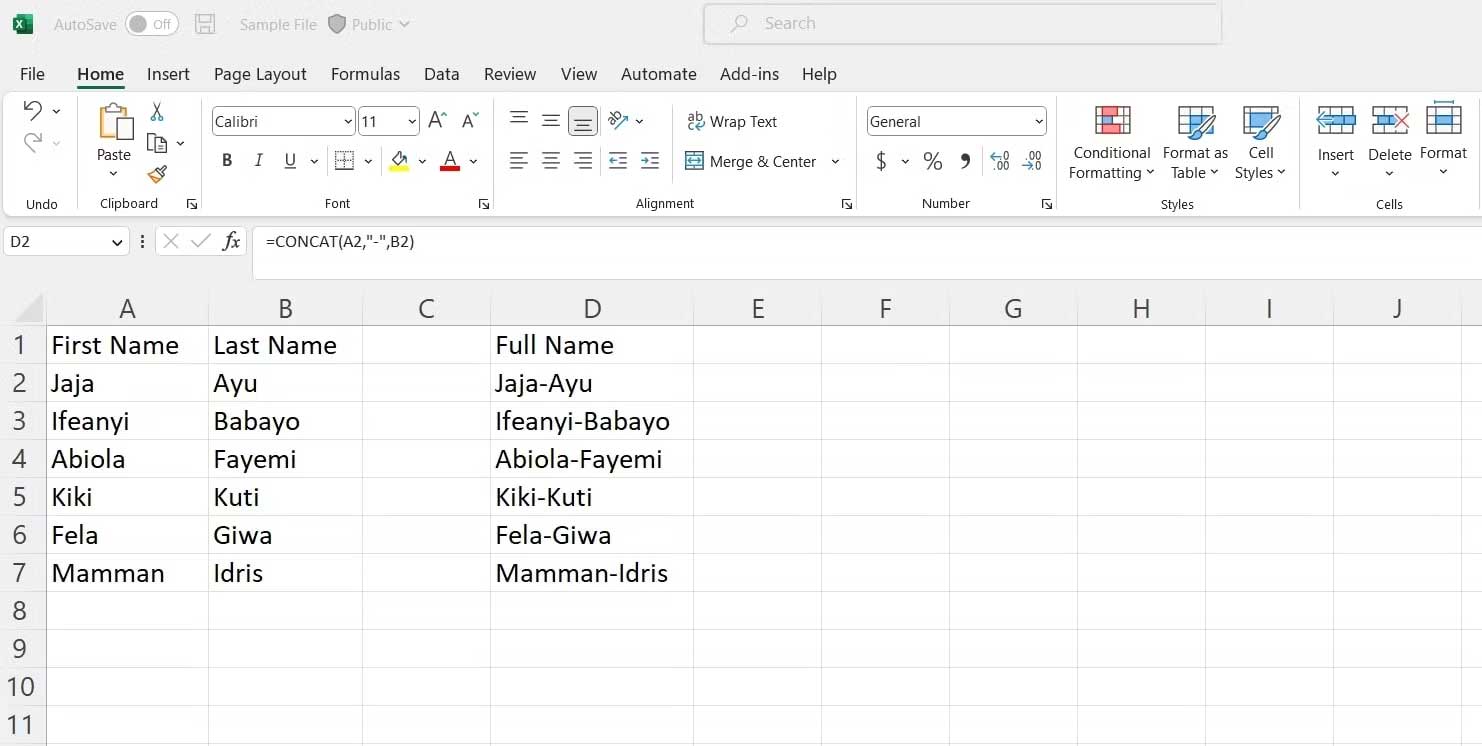Click the Center align icon
Viewport: 1482px width, 746px height.
pos(550,161)
